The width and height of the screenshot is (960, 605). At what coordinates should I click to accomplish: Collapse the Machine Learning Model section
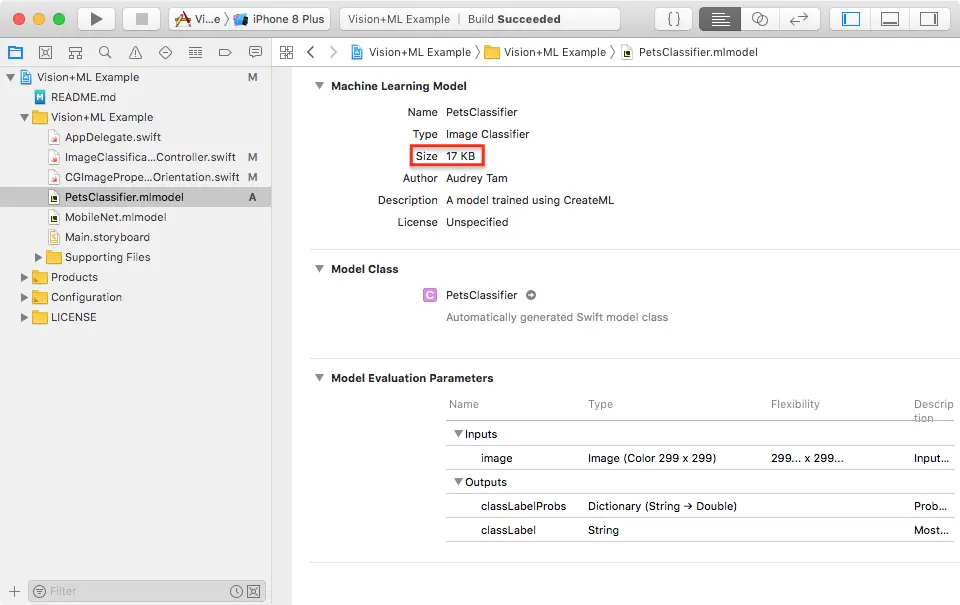(319, 86)
